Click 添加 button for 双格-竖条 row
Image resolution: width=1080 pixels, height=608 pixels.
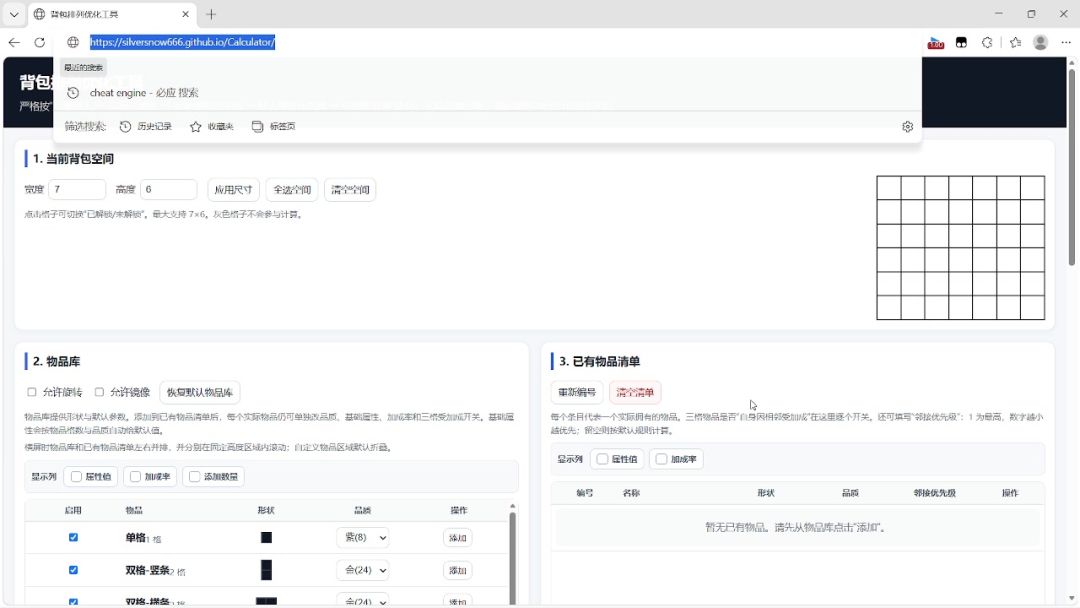point(457,570)
